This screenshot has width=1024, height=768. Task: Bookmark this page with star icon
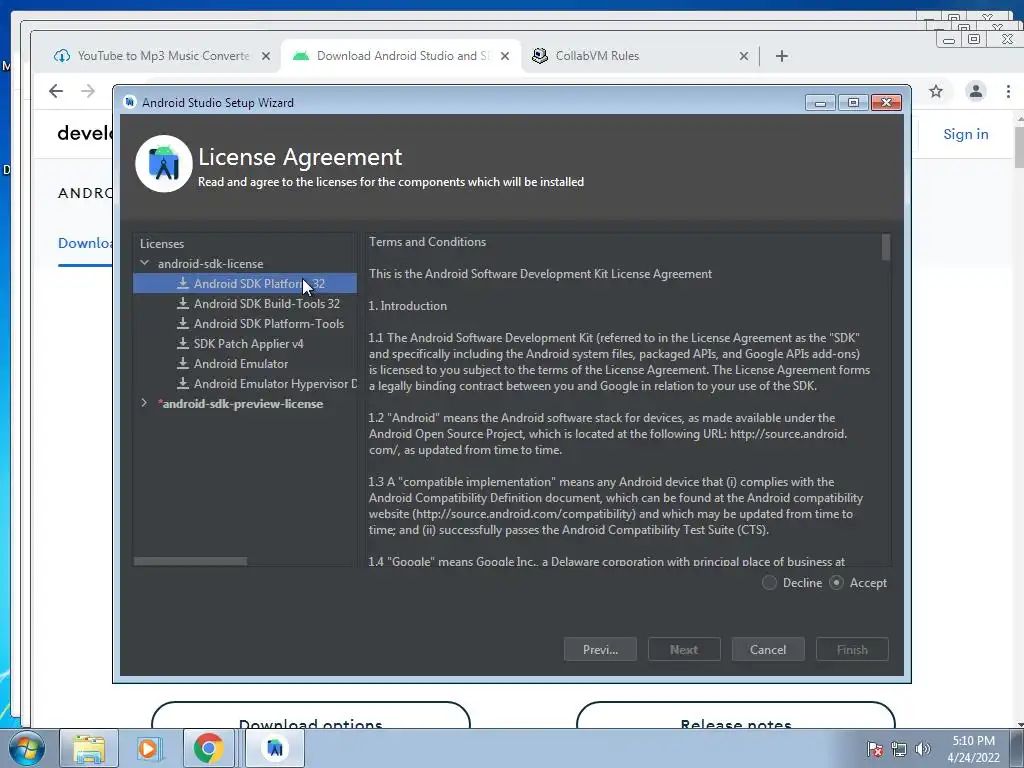tap(936, 91)
